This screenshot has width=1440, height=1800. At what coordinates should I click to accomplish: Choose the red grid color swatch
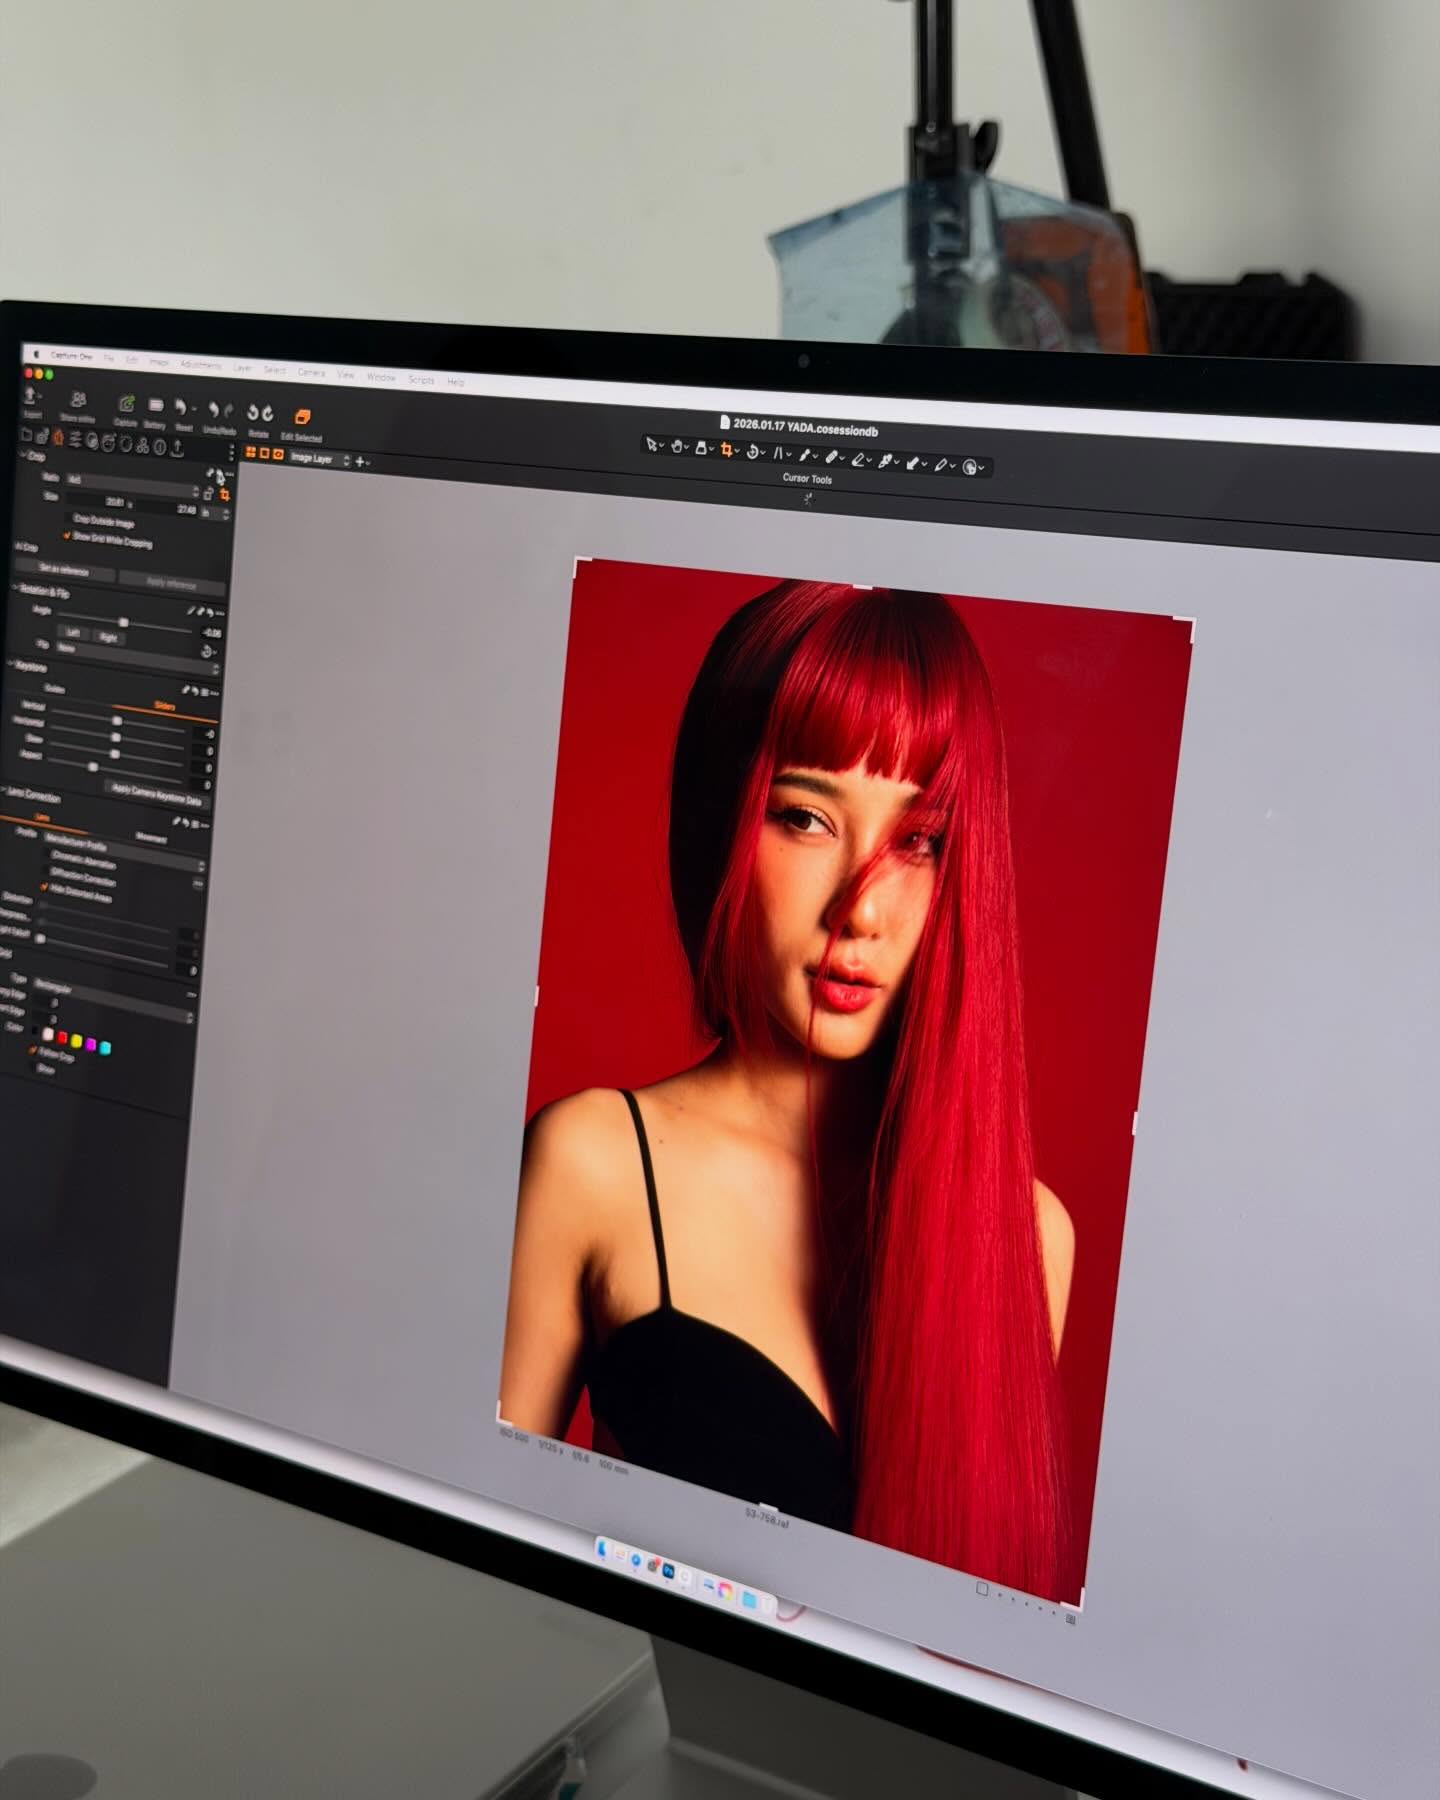click(x=62, y=1039)
